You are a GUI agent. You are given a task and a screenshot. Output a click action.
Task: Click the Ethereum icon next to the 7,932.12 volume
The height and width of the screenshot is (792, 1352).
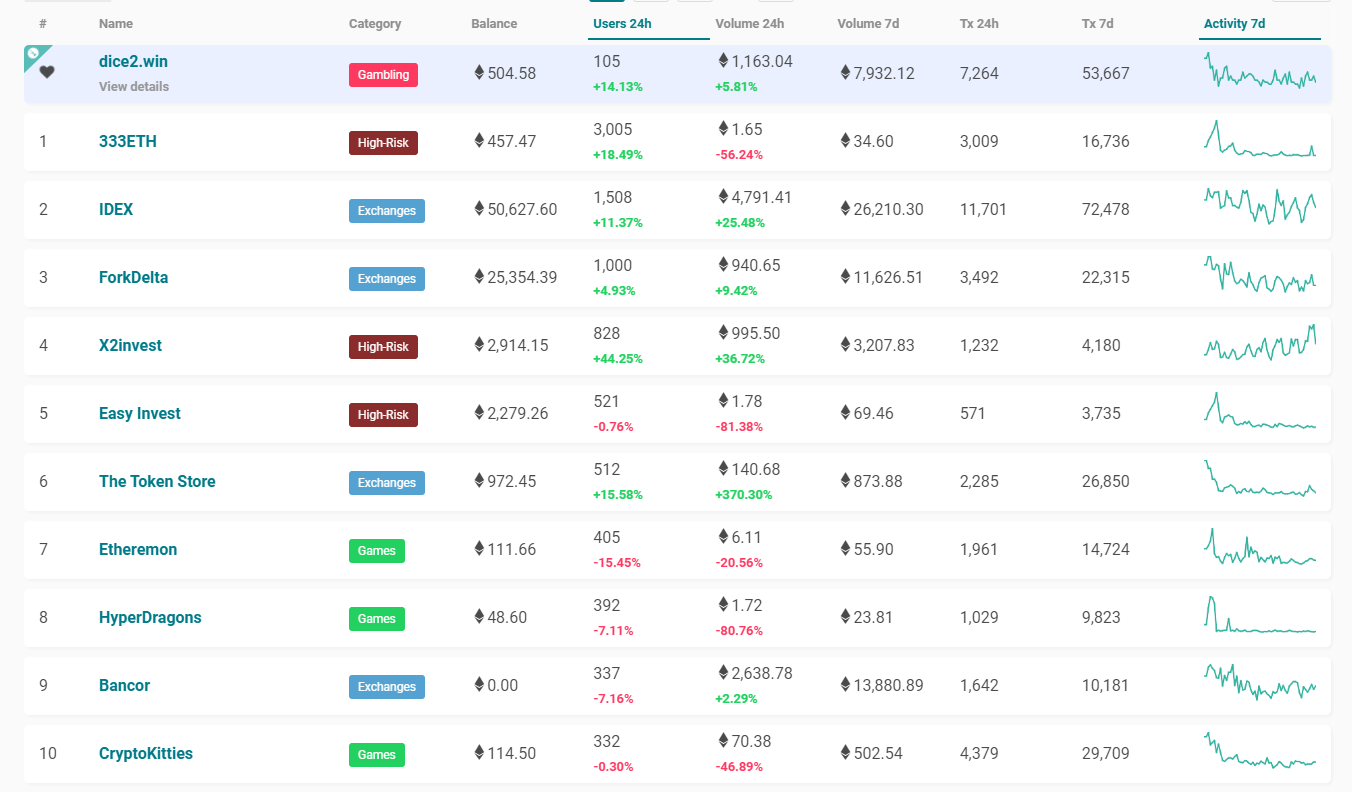click(x=845, y=73)
